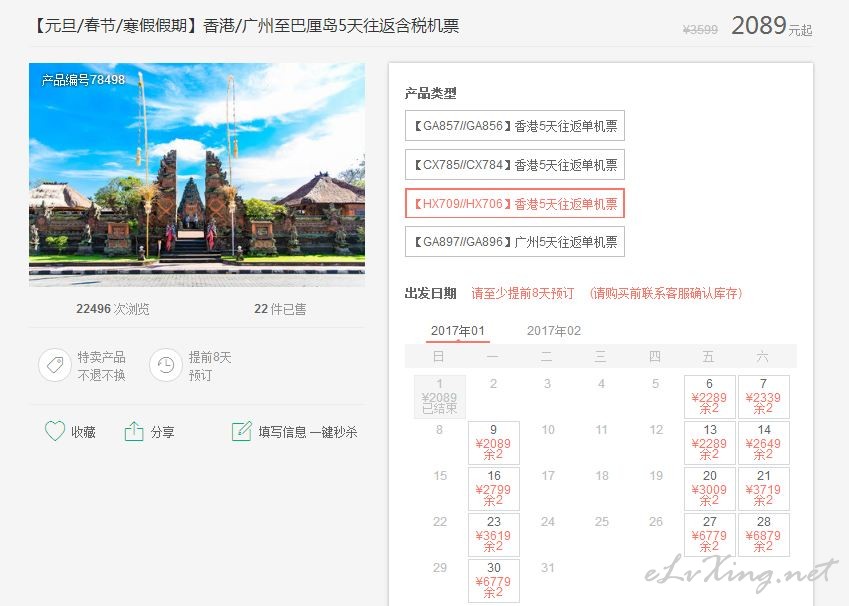This screenshot has height=606, width=849.
Task: Click the heart favorite icon
Action: [x=55, y=431]
